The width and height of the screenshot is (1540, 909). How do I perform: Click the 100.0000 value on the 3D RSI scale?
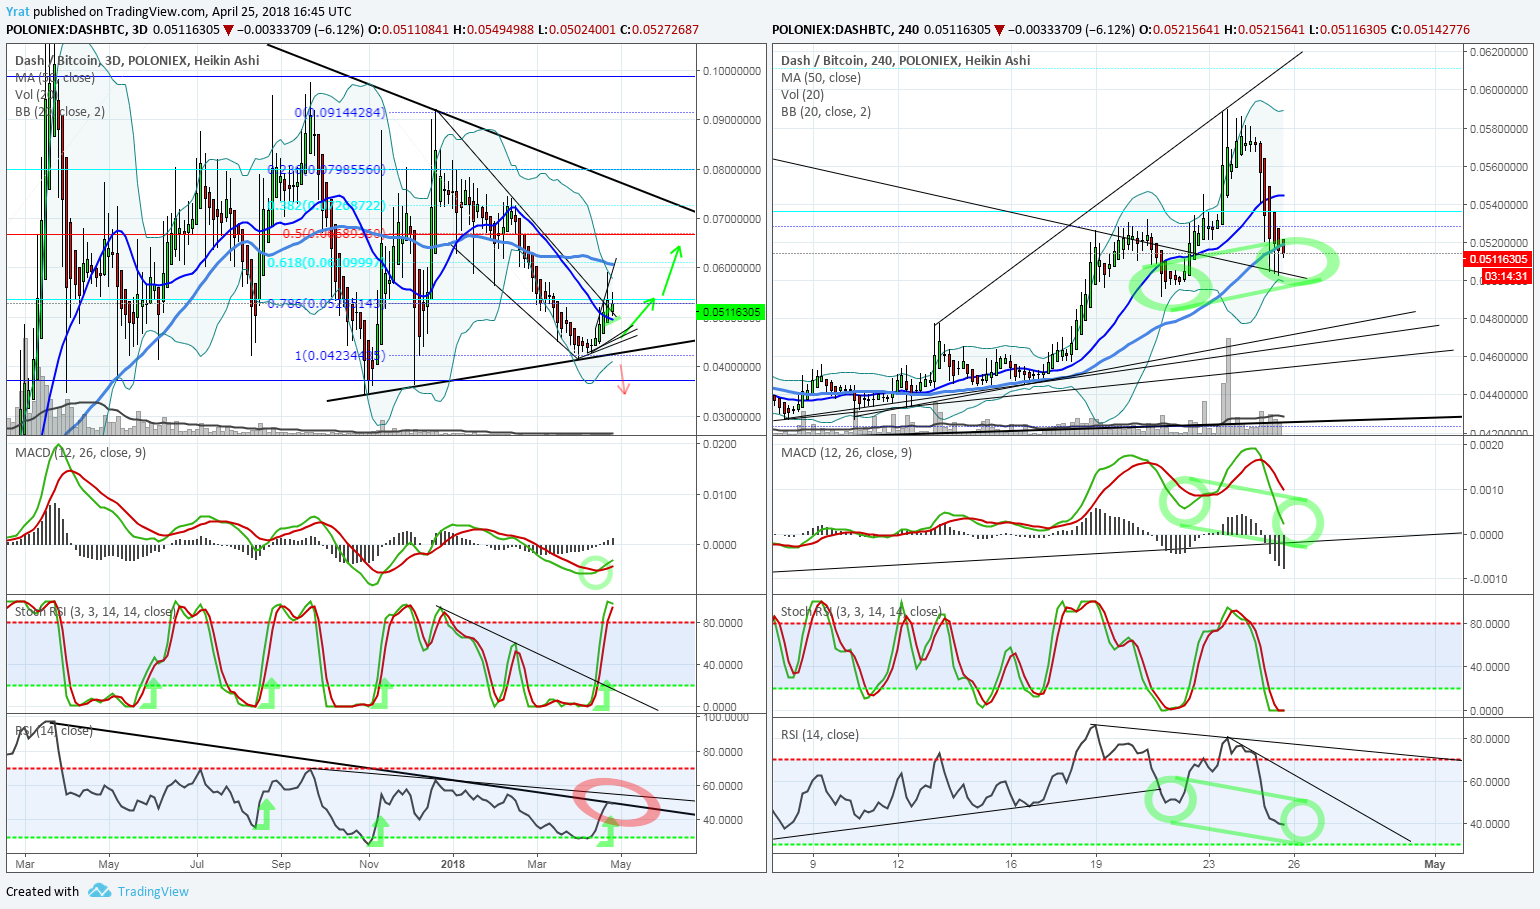click(727, 717)
